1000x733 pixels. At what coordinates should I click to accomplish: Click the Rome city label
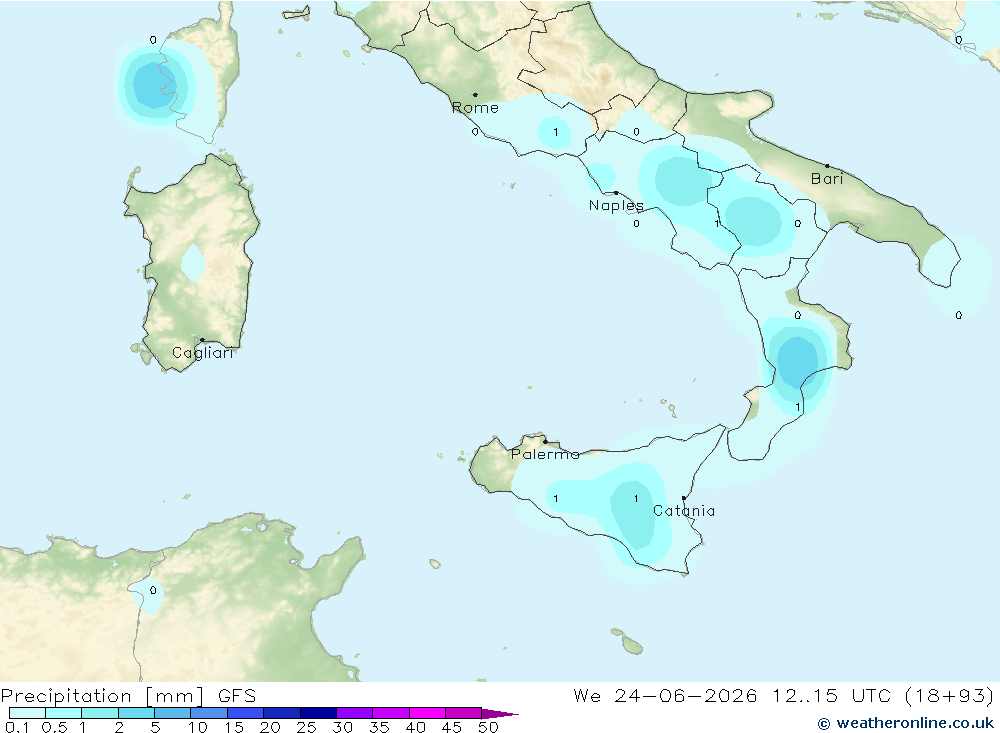(x=475, y=108)
